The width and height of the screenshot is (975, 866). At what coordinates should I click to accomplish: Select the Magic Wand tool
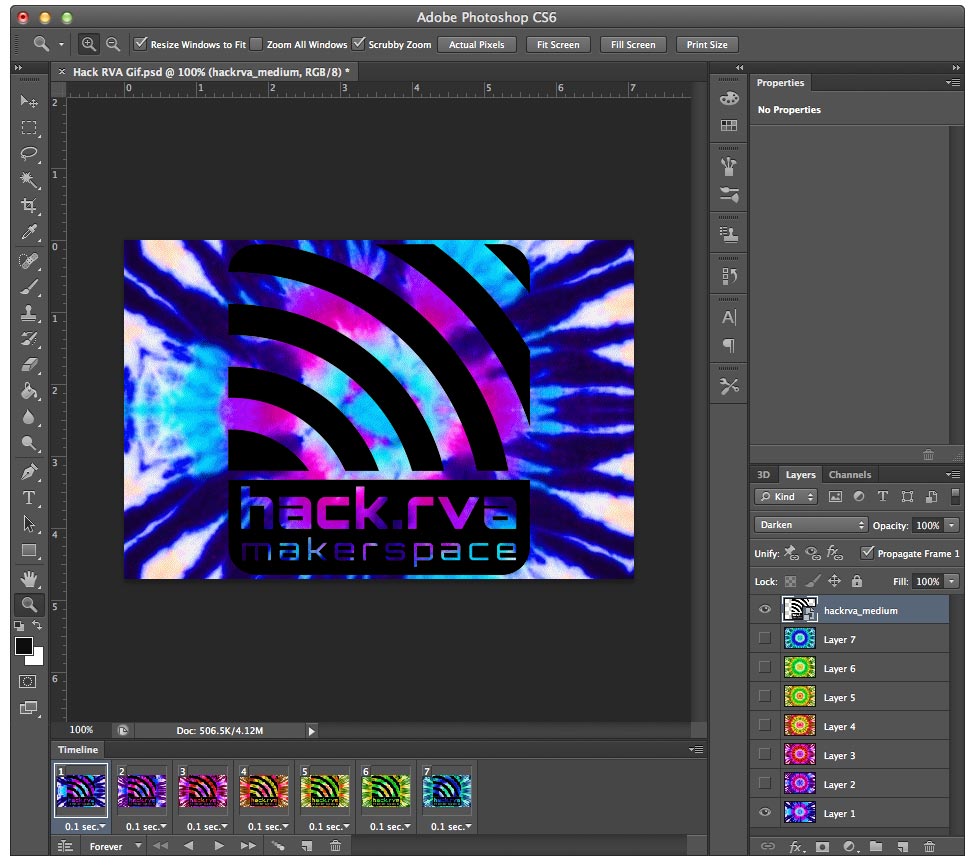click(x=29, y=180)
